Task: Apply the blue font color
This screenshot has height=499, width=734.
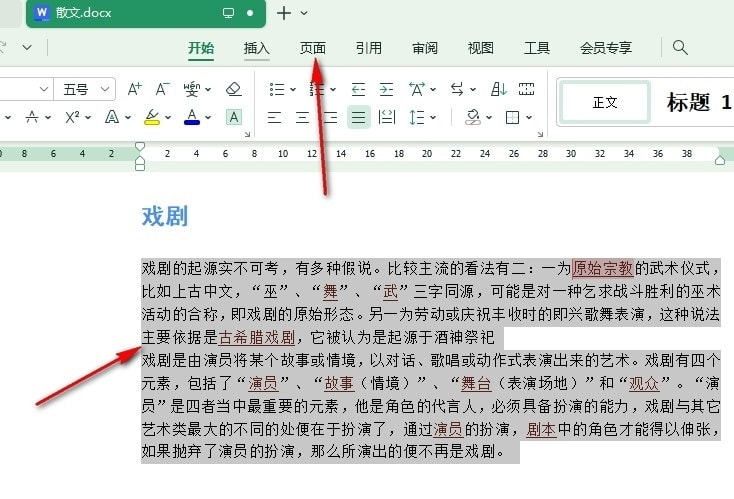Action: (x=192, y=117)
